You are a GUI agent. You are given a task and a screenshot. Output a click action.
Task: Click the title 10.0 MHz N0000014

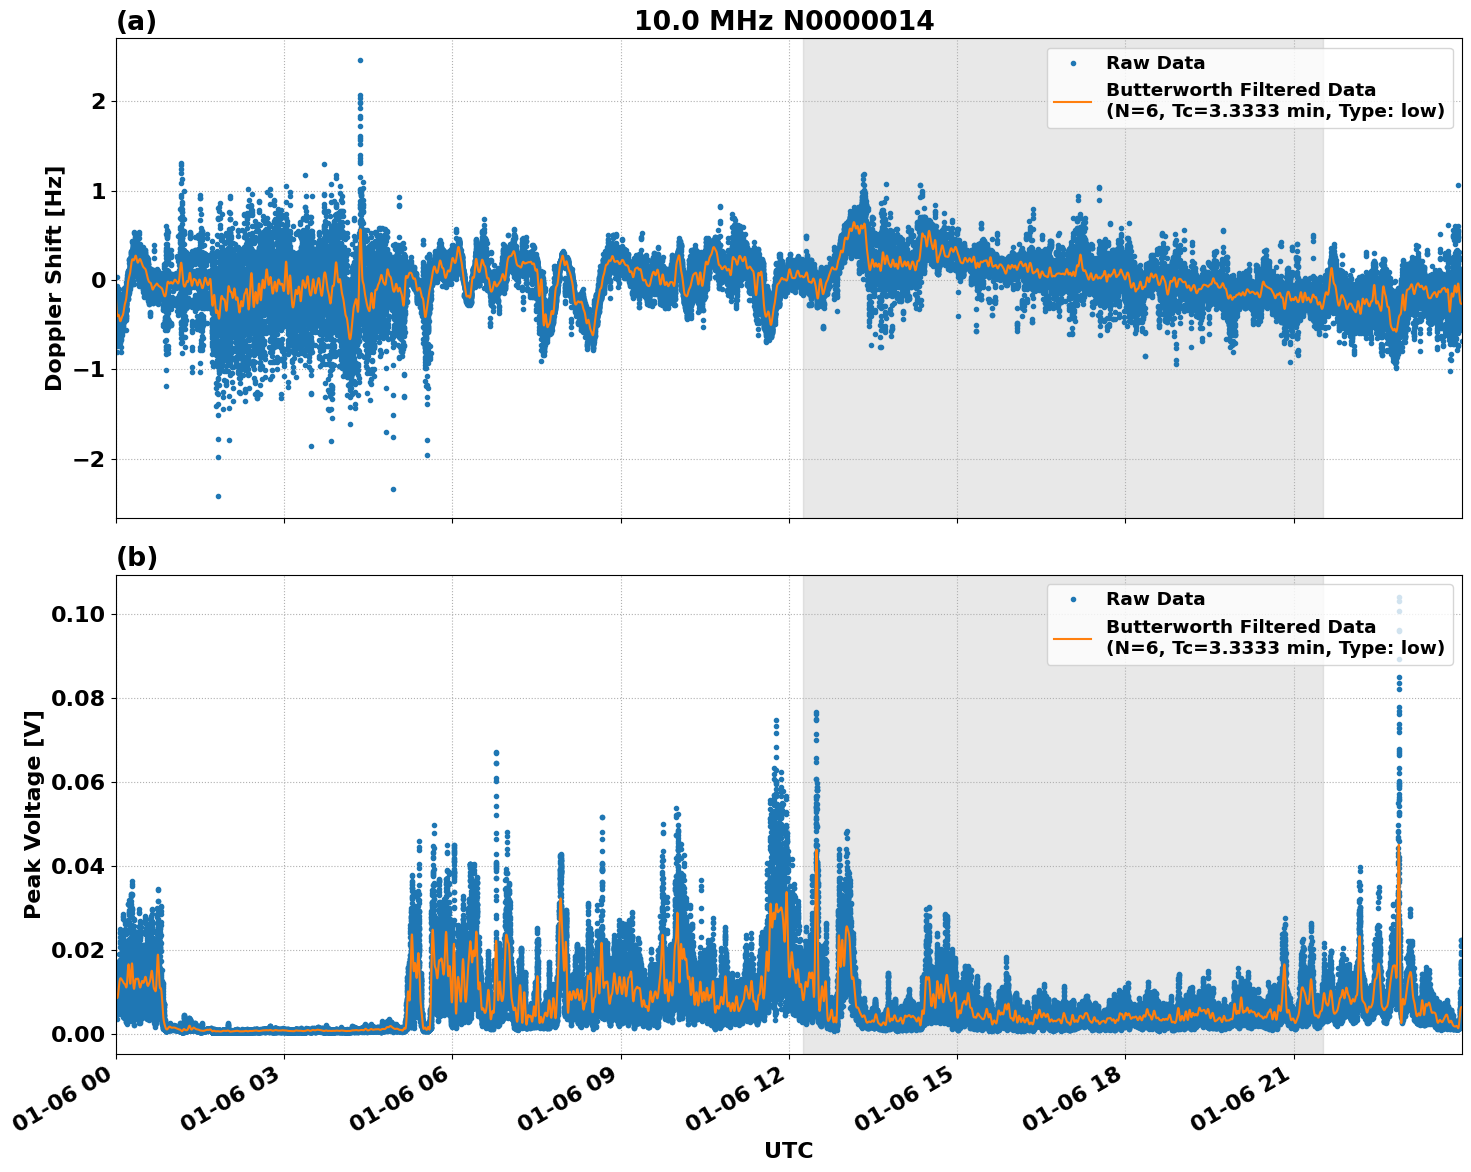[x=786, y=18]
